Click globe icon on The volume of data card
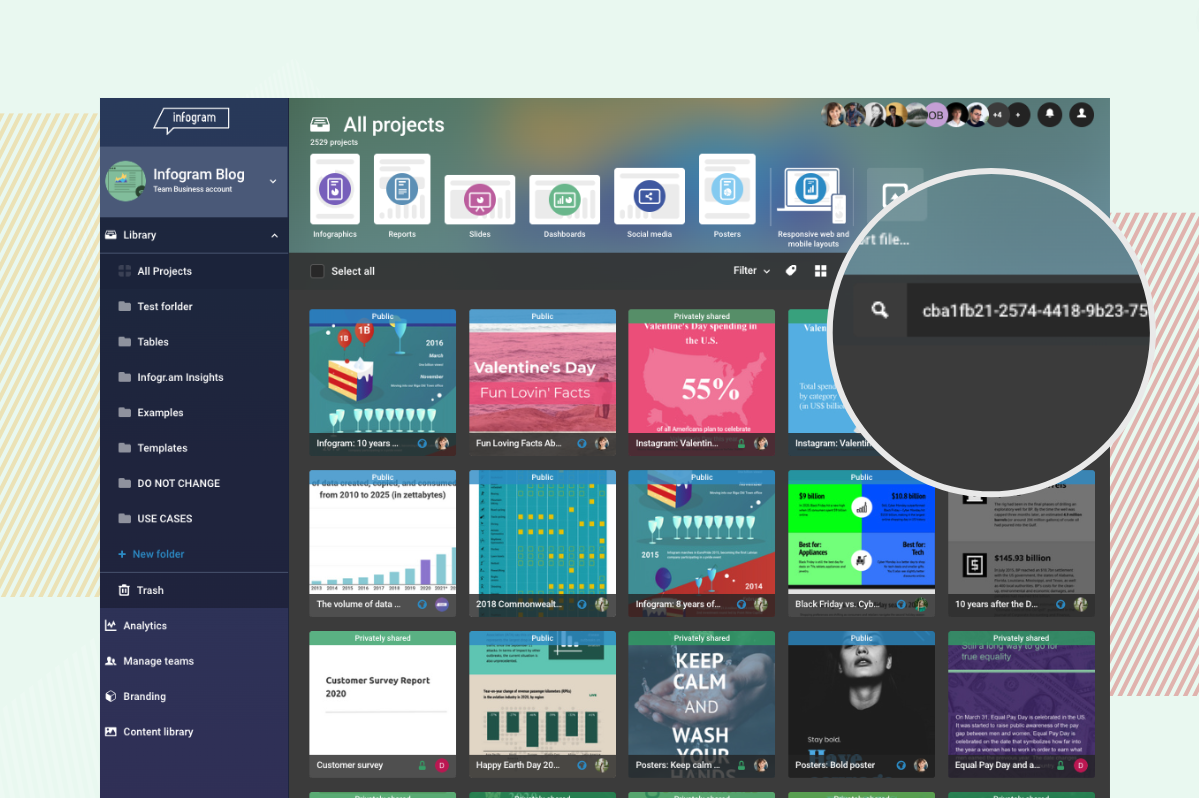Screen dimensions: 1199x798 tap(422, 604)
